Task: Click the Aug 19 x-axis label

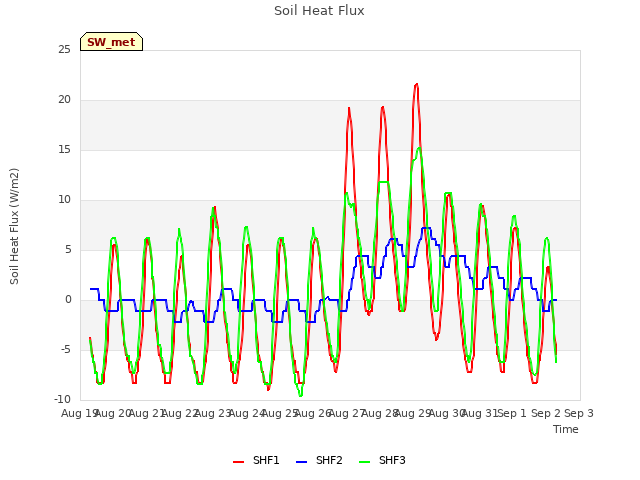Action: pos(79,413)
